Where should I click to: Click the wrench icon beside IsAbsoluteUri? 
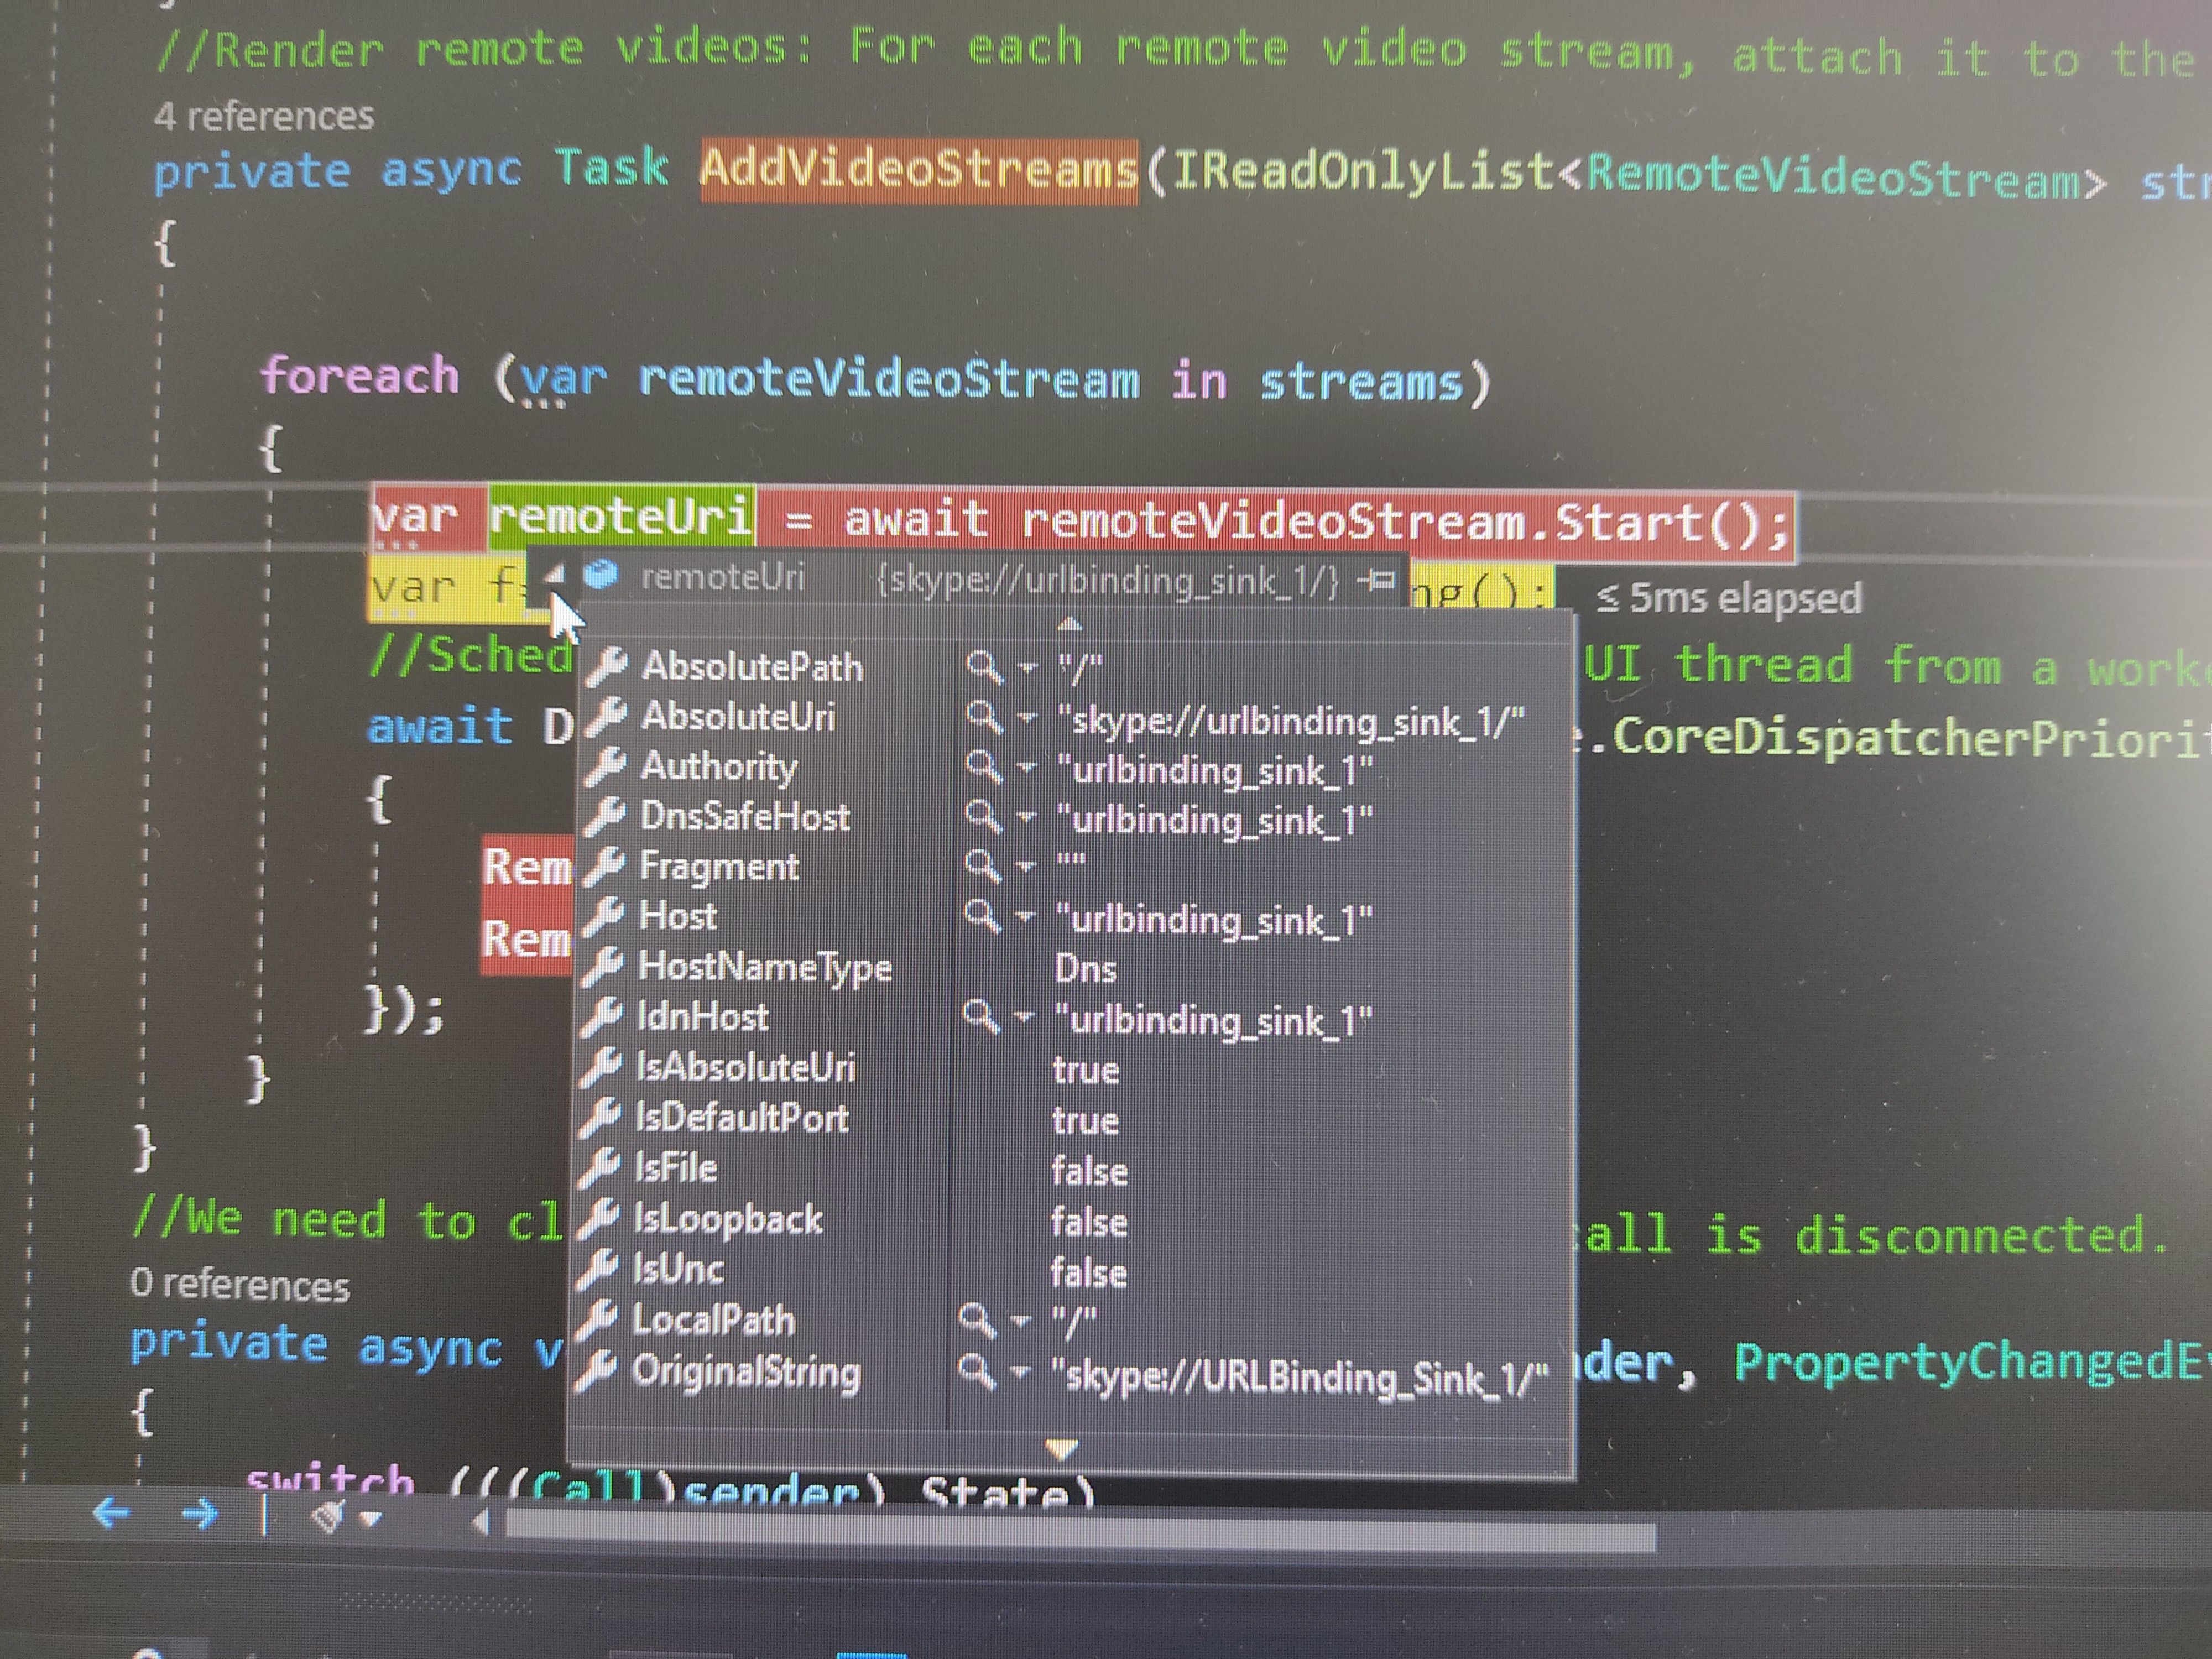pos(601,1067)
